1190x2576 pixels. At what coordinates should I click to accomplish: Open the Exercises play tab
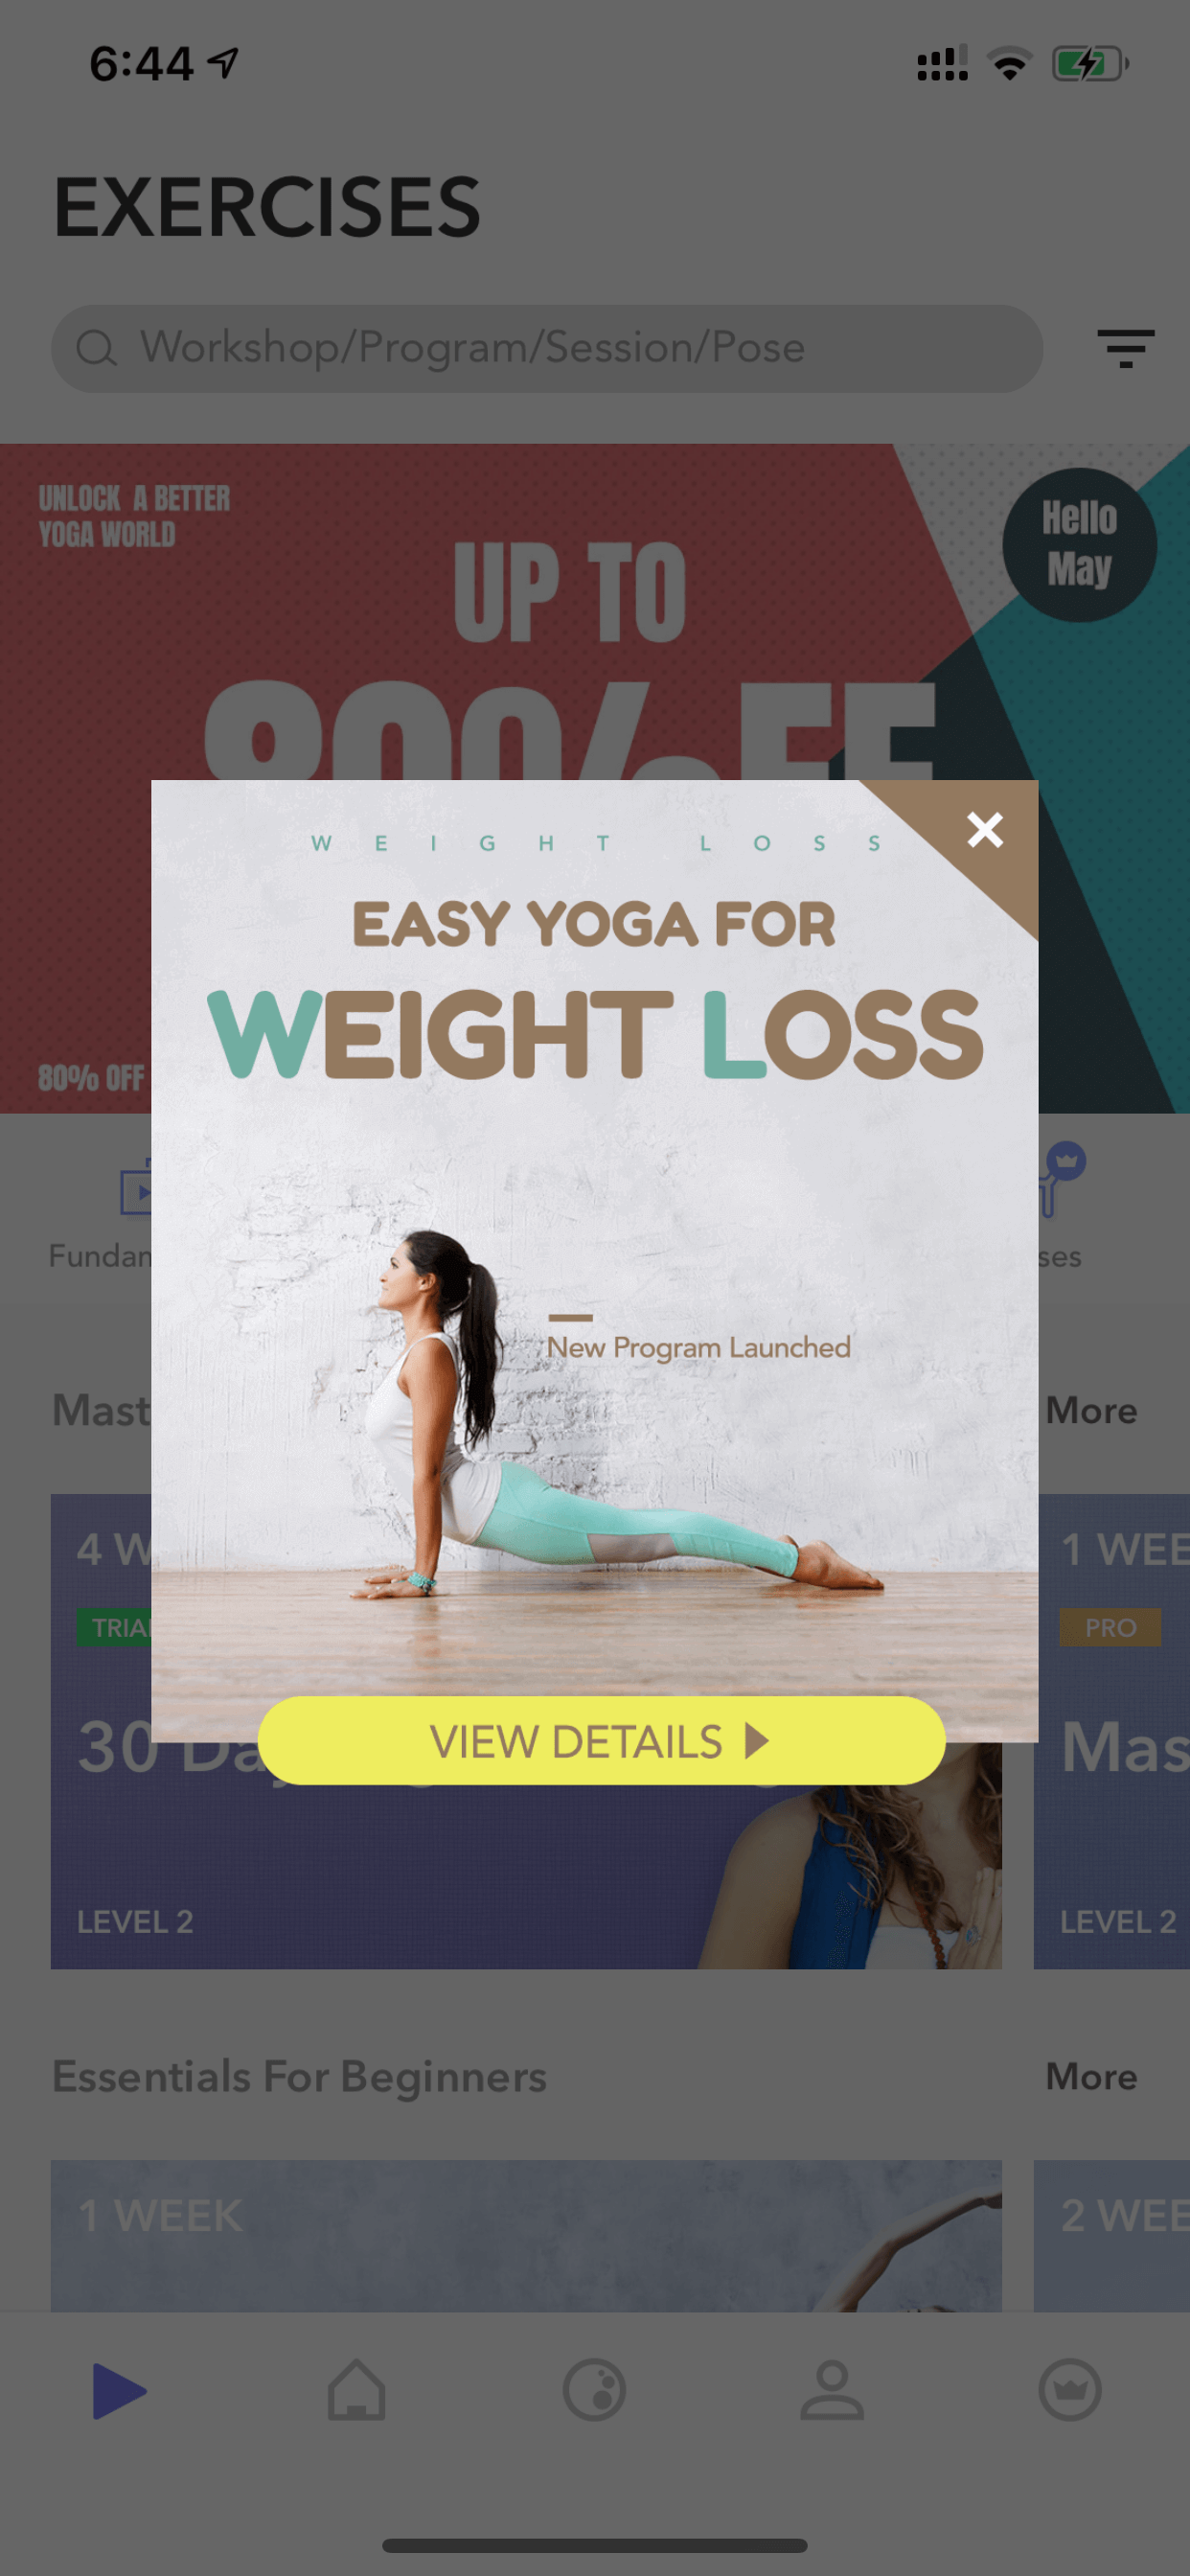(x=119, y=2391)
